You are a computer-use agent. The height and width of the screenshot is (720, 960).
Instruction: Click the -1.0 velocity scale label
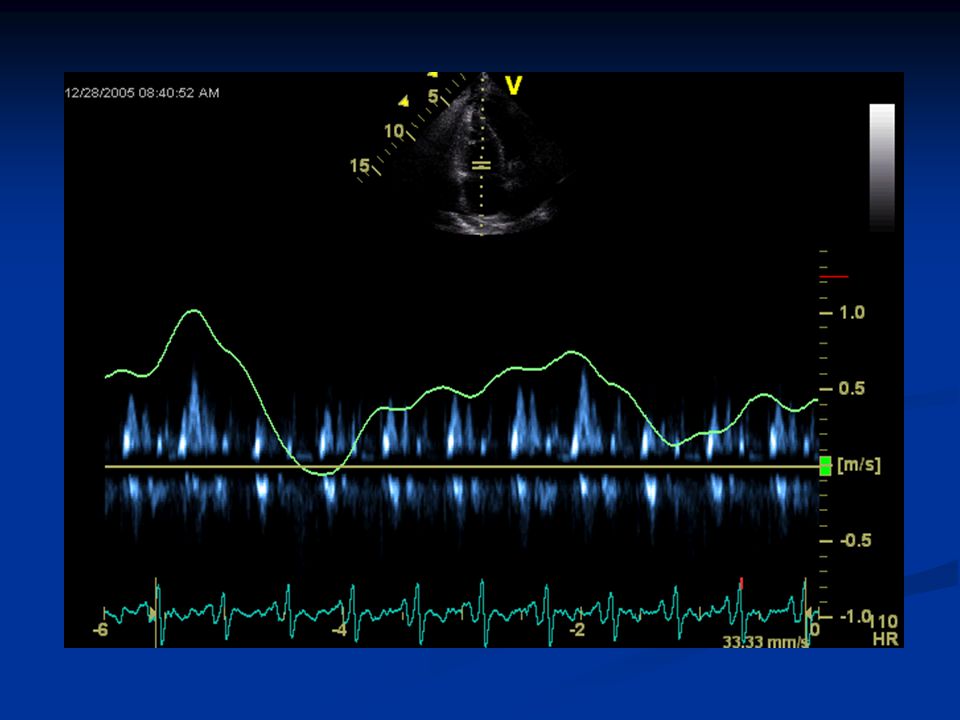click(855, 616)
